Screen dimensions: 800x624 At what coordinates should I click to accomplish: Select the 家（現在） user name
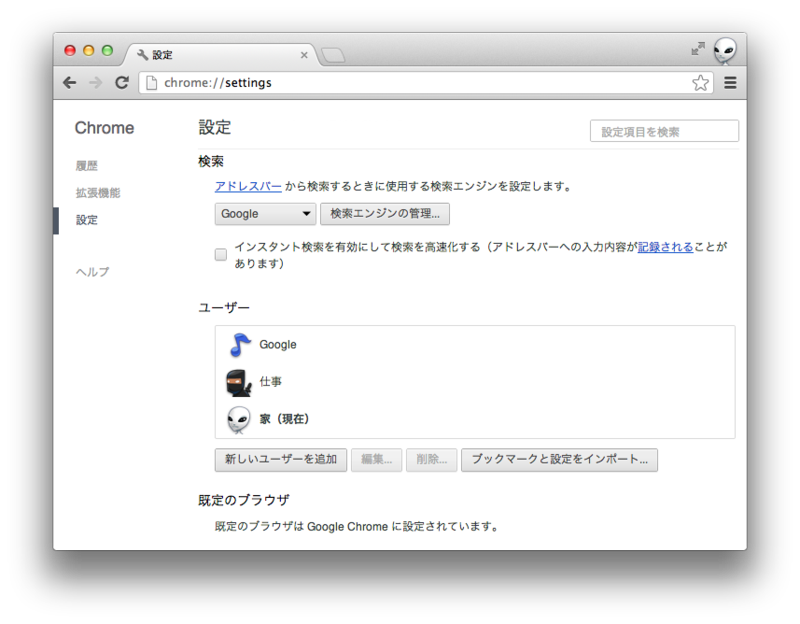pos(284,419)
